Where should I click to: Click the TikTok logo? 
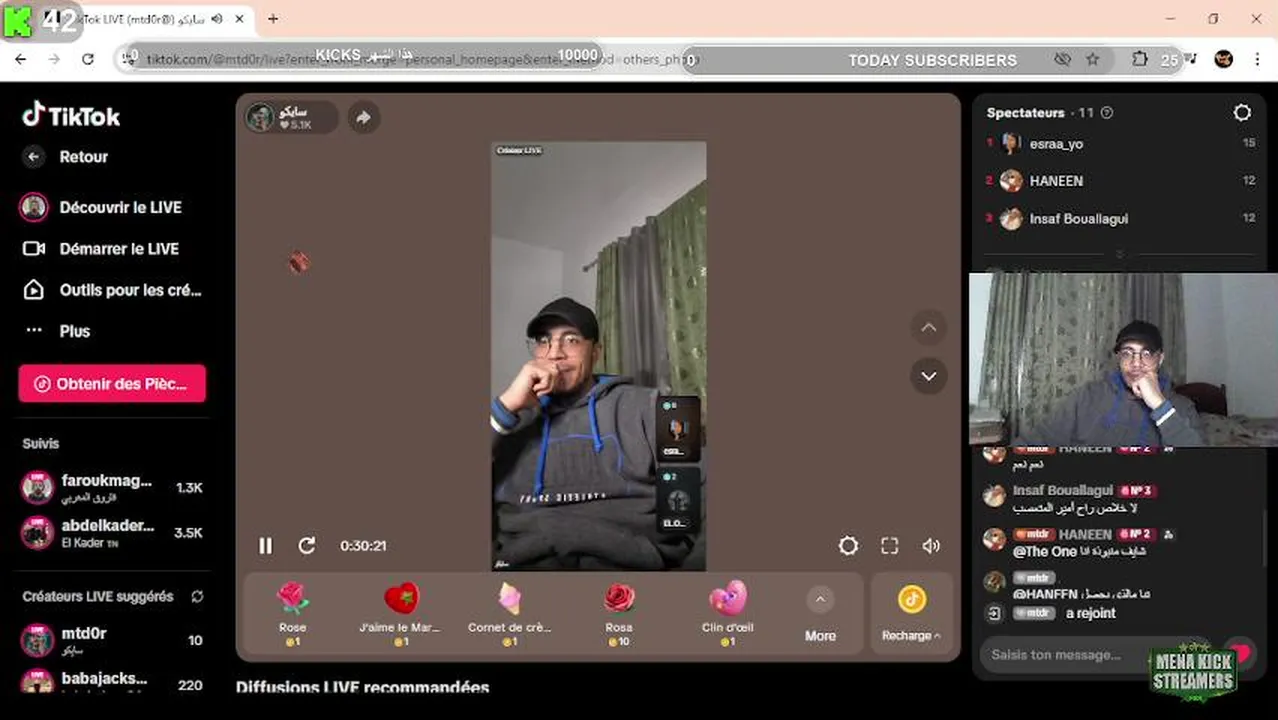pos(71,116)
